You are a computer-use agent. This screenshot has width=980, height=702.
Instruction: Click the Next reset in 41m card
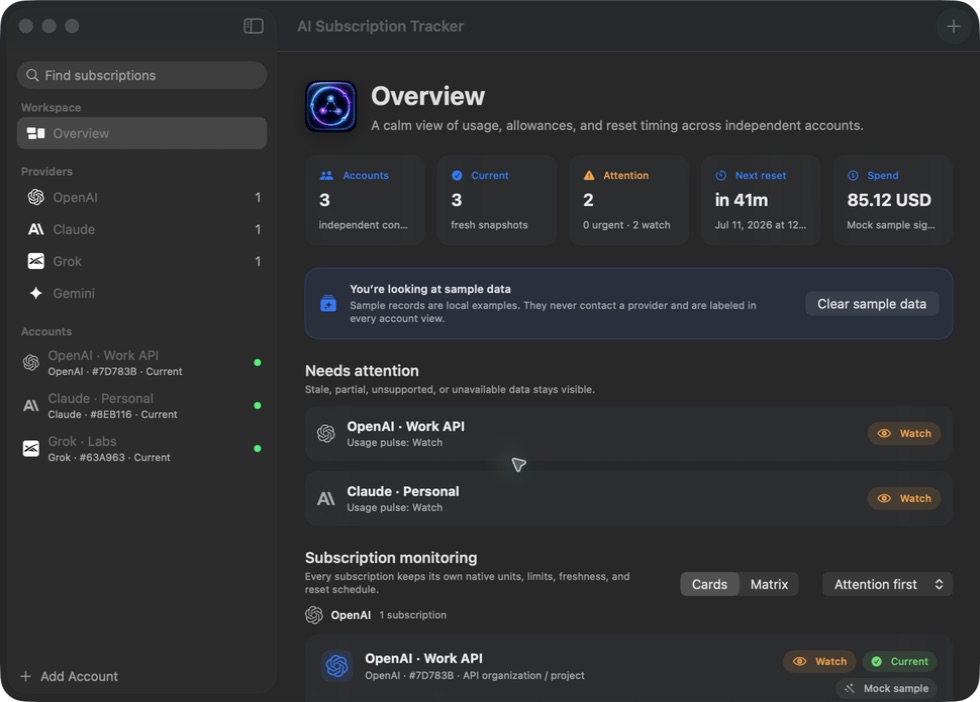[x=761, y=200]
